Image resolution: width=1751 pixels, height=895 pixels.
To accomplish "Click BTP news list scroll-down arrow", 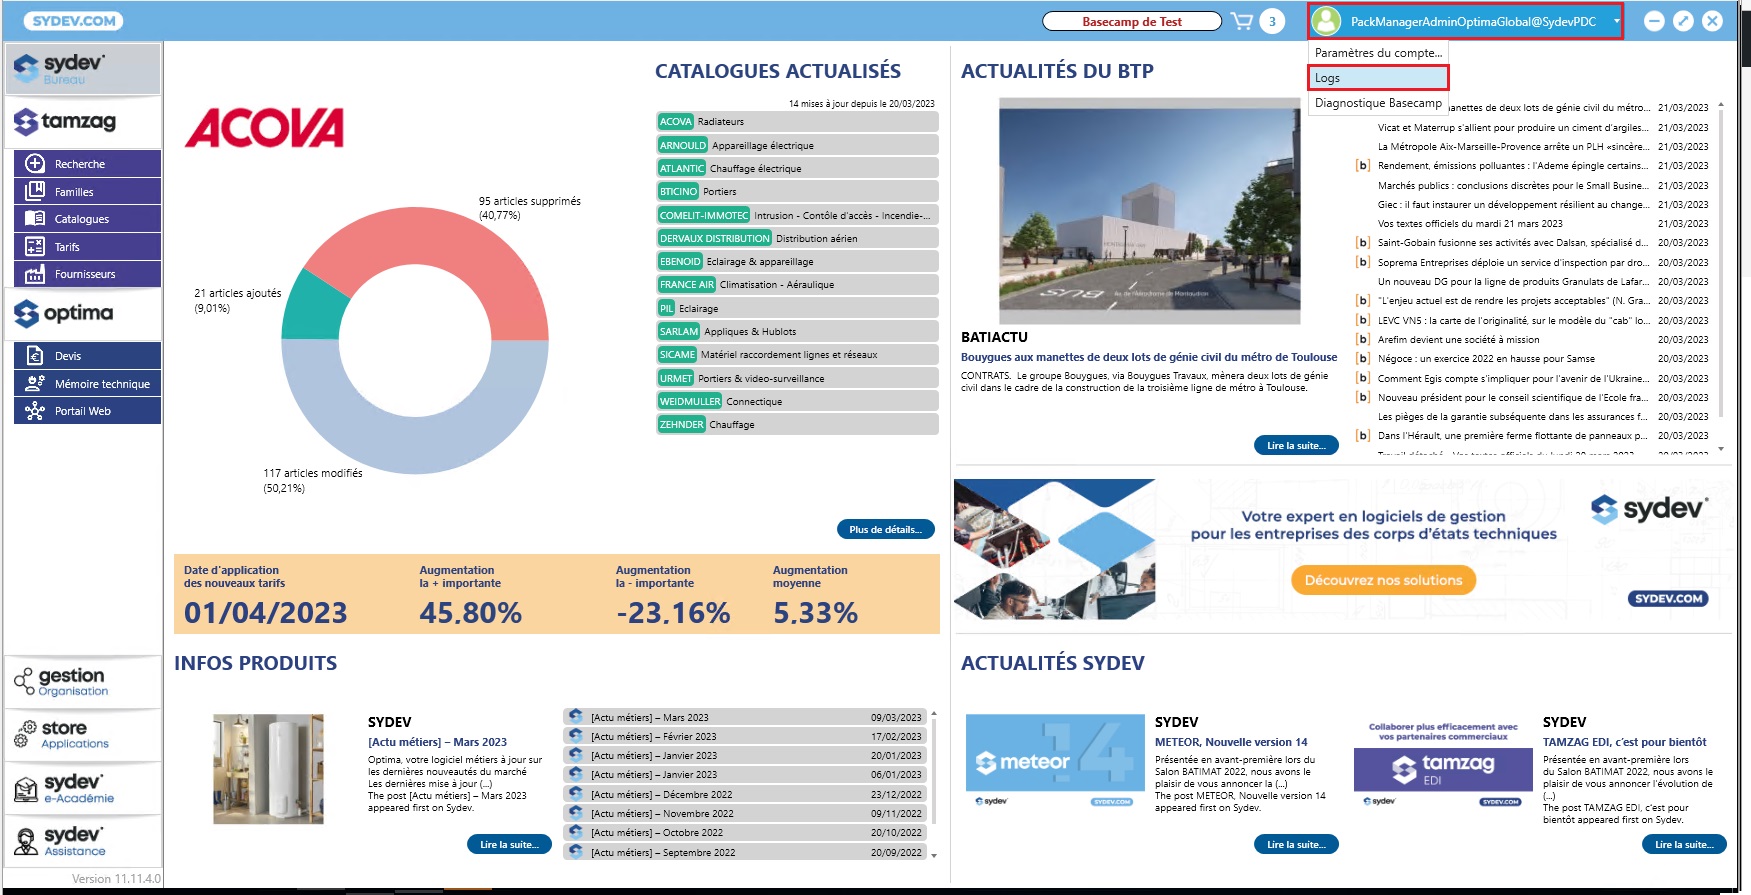I will 1721,449.
